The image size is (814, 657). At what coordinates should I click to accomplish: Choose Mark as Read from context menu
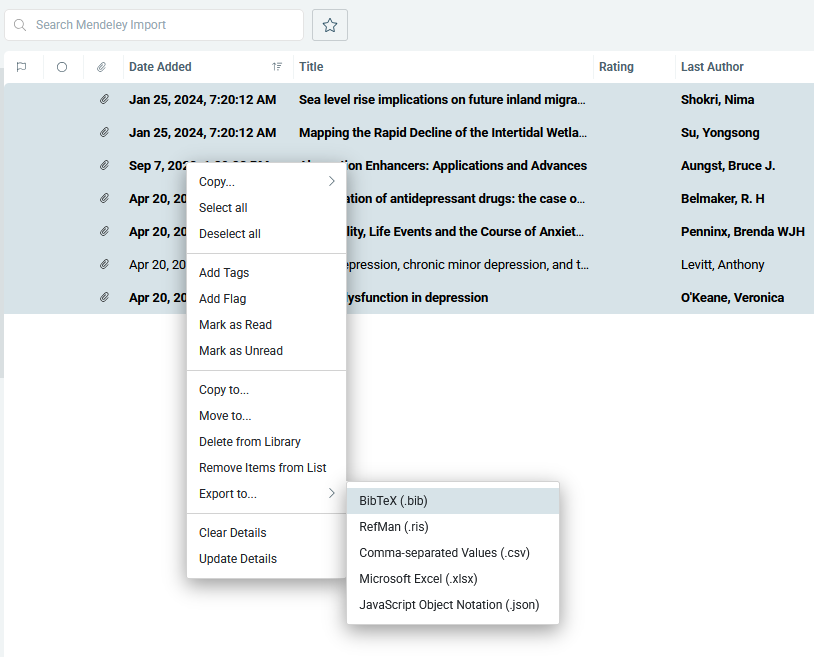coord(235,325)
